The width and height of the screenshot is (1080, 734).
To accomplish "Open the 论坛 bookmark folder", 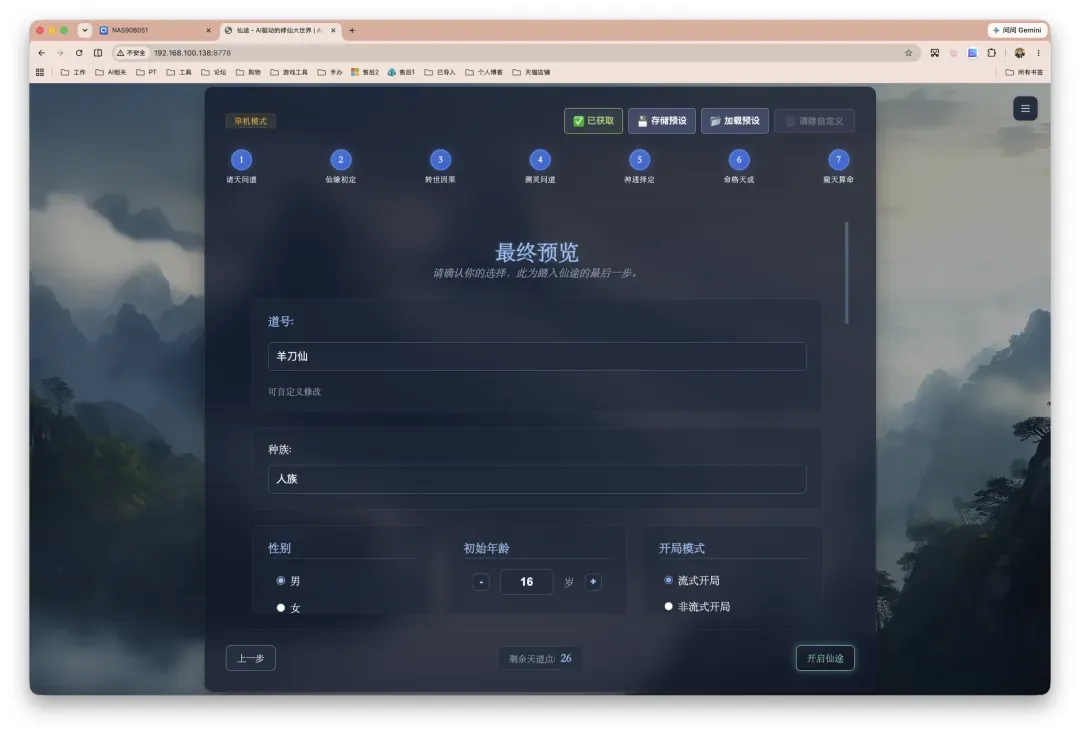I will [214, 72].
